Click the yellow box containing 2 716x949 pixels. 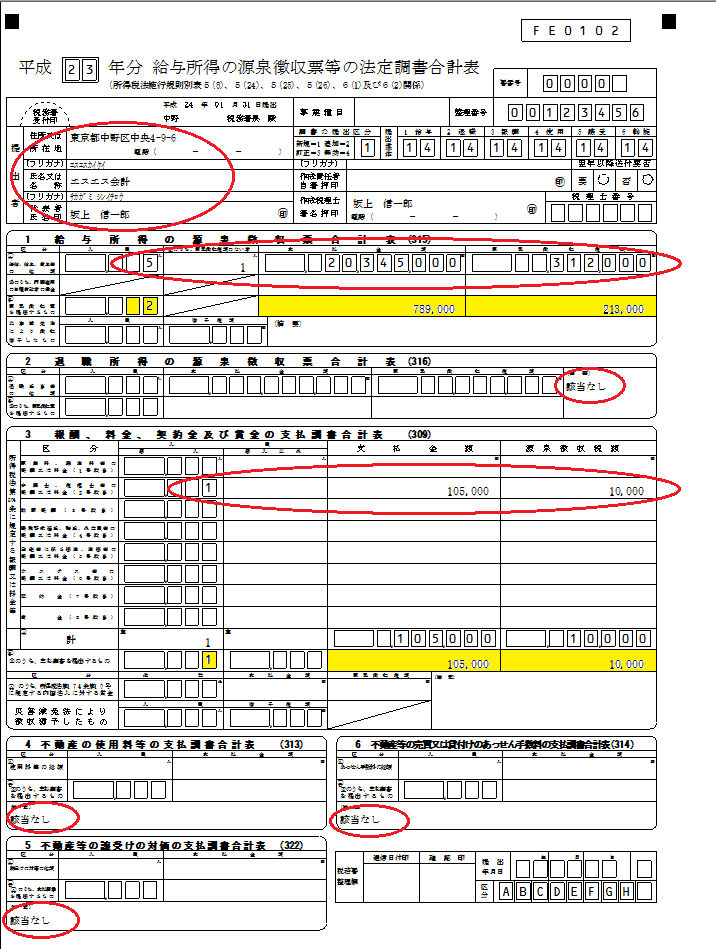tap(149, 306)
